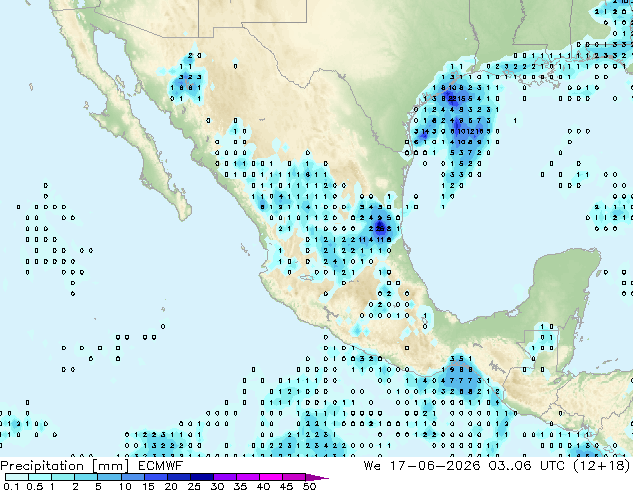Click the '22' precipitation value off Texas coast
The width and height of the screenshot is (634, 490).
[x=452, y=98]
